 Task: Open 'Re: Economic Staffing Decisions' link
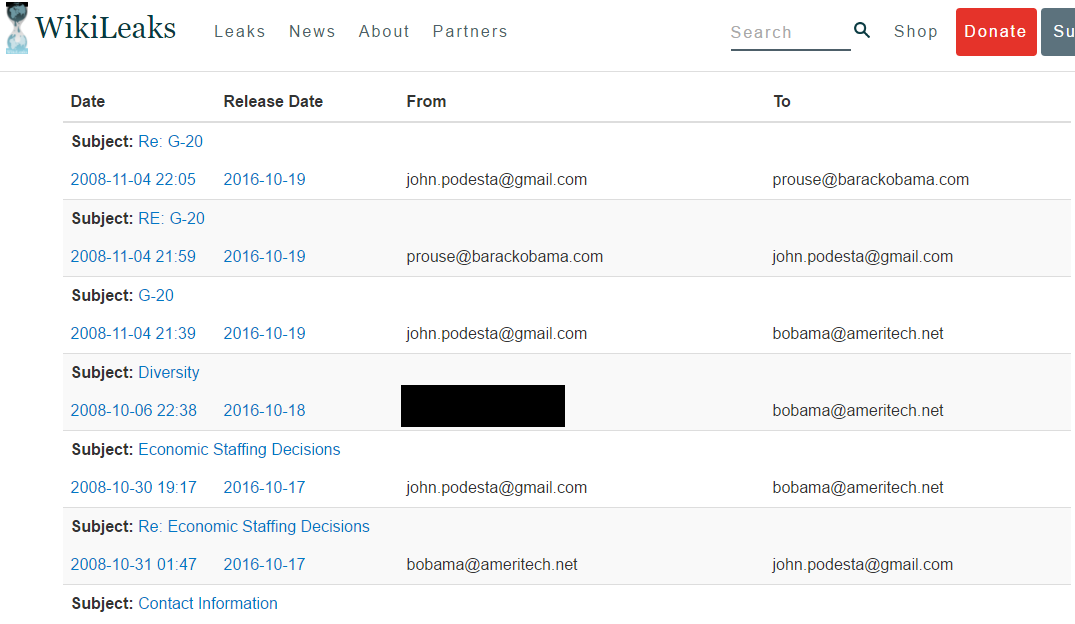254,526
